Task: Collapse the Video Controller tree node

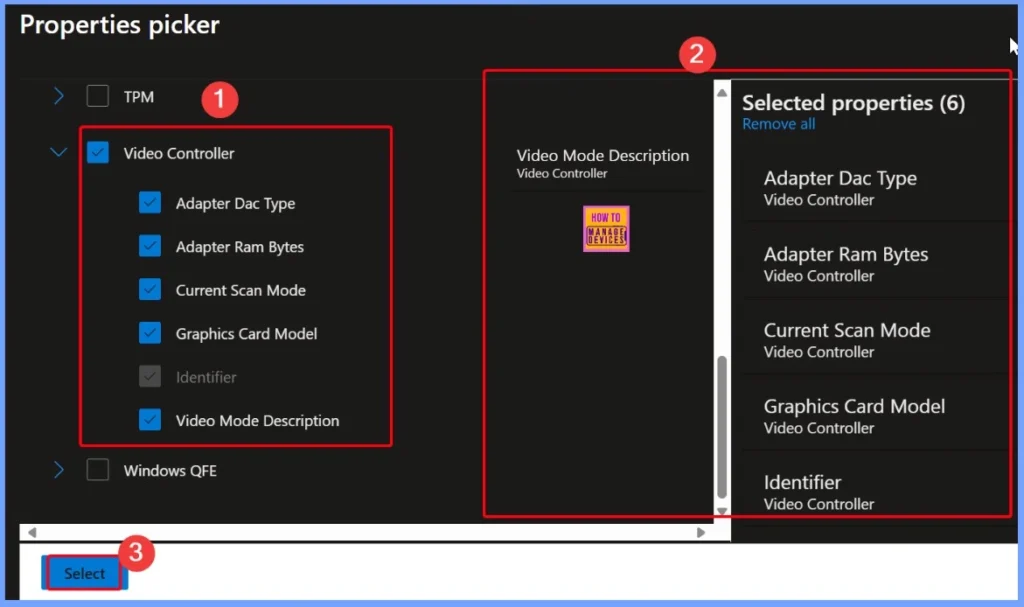Action: click(x=59, y=153)
